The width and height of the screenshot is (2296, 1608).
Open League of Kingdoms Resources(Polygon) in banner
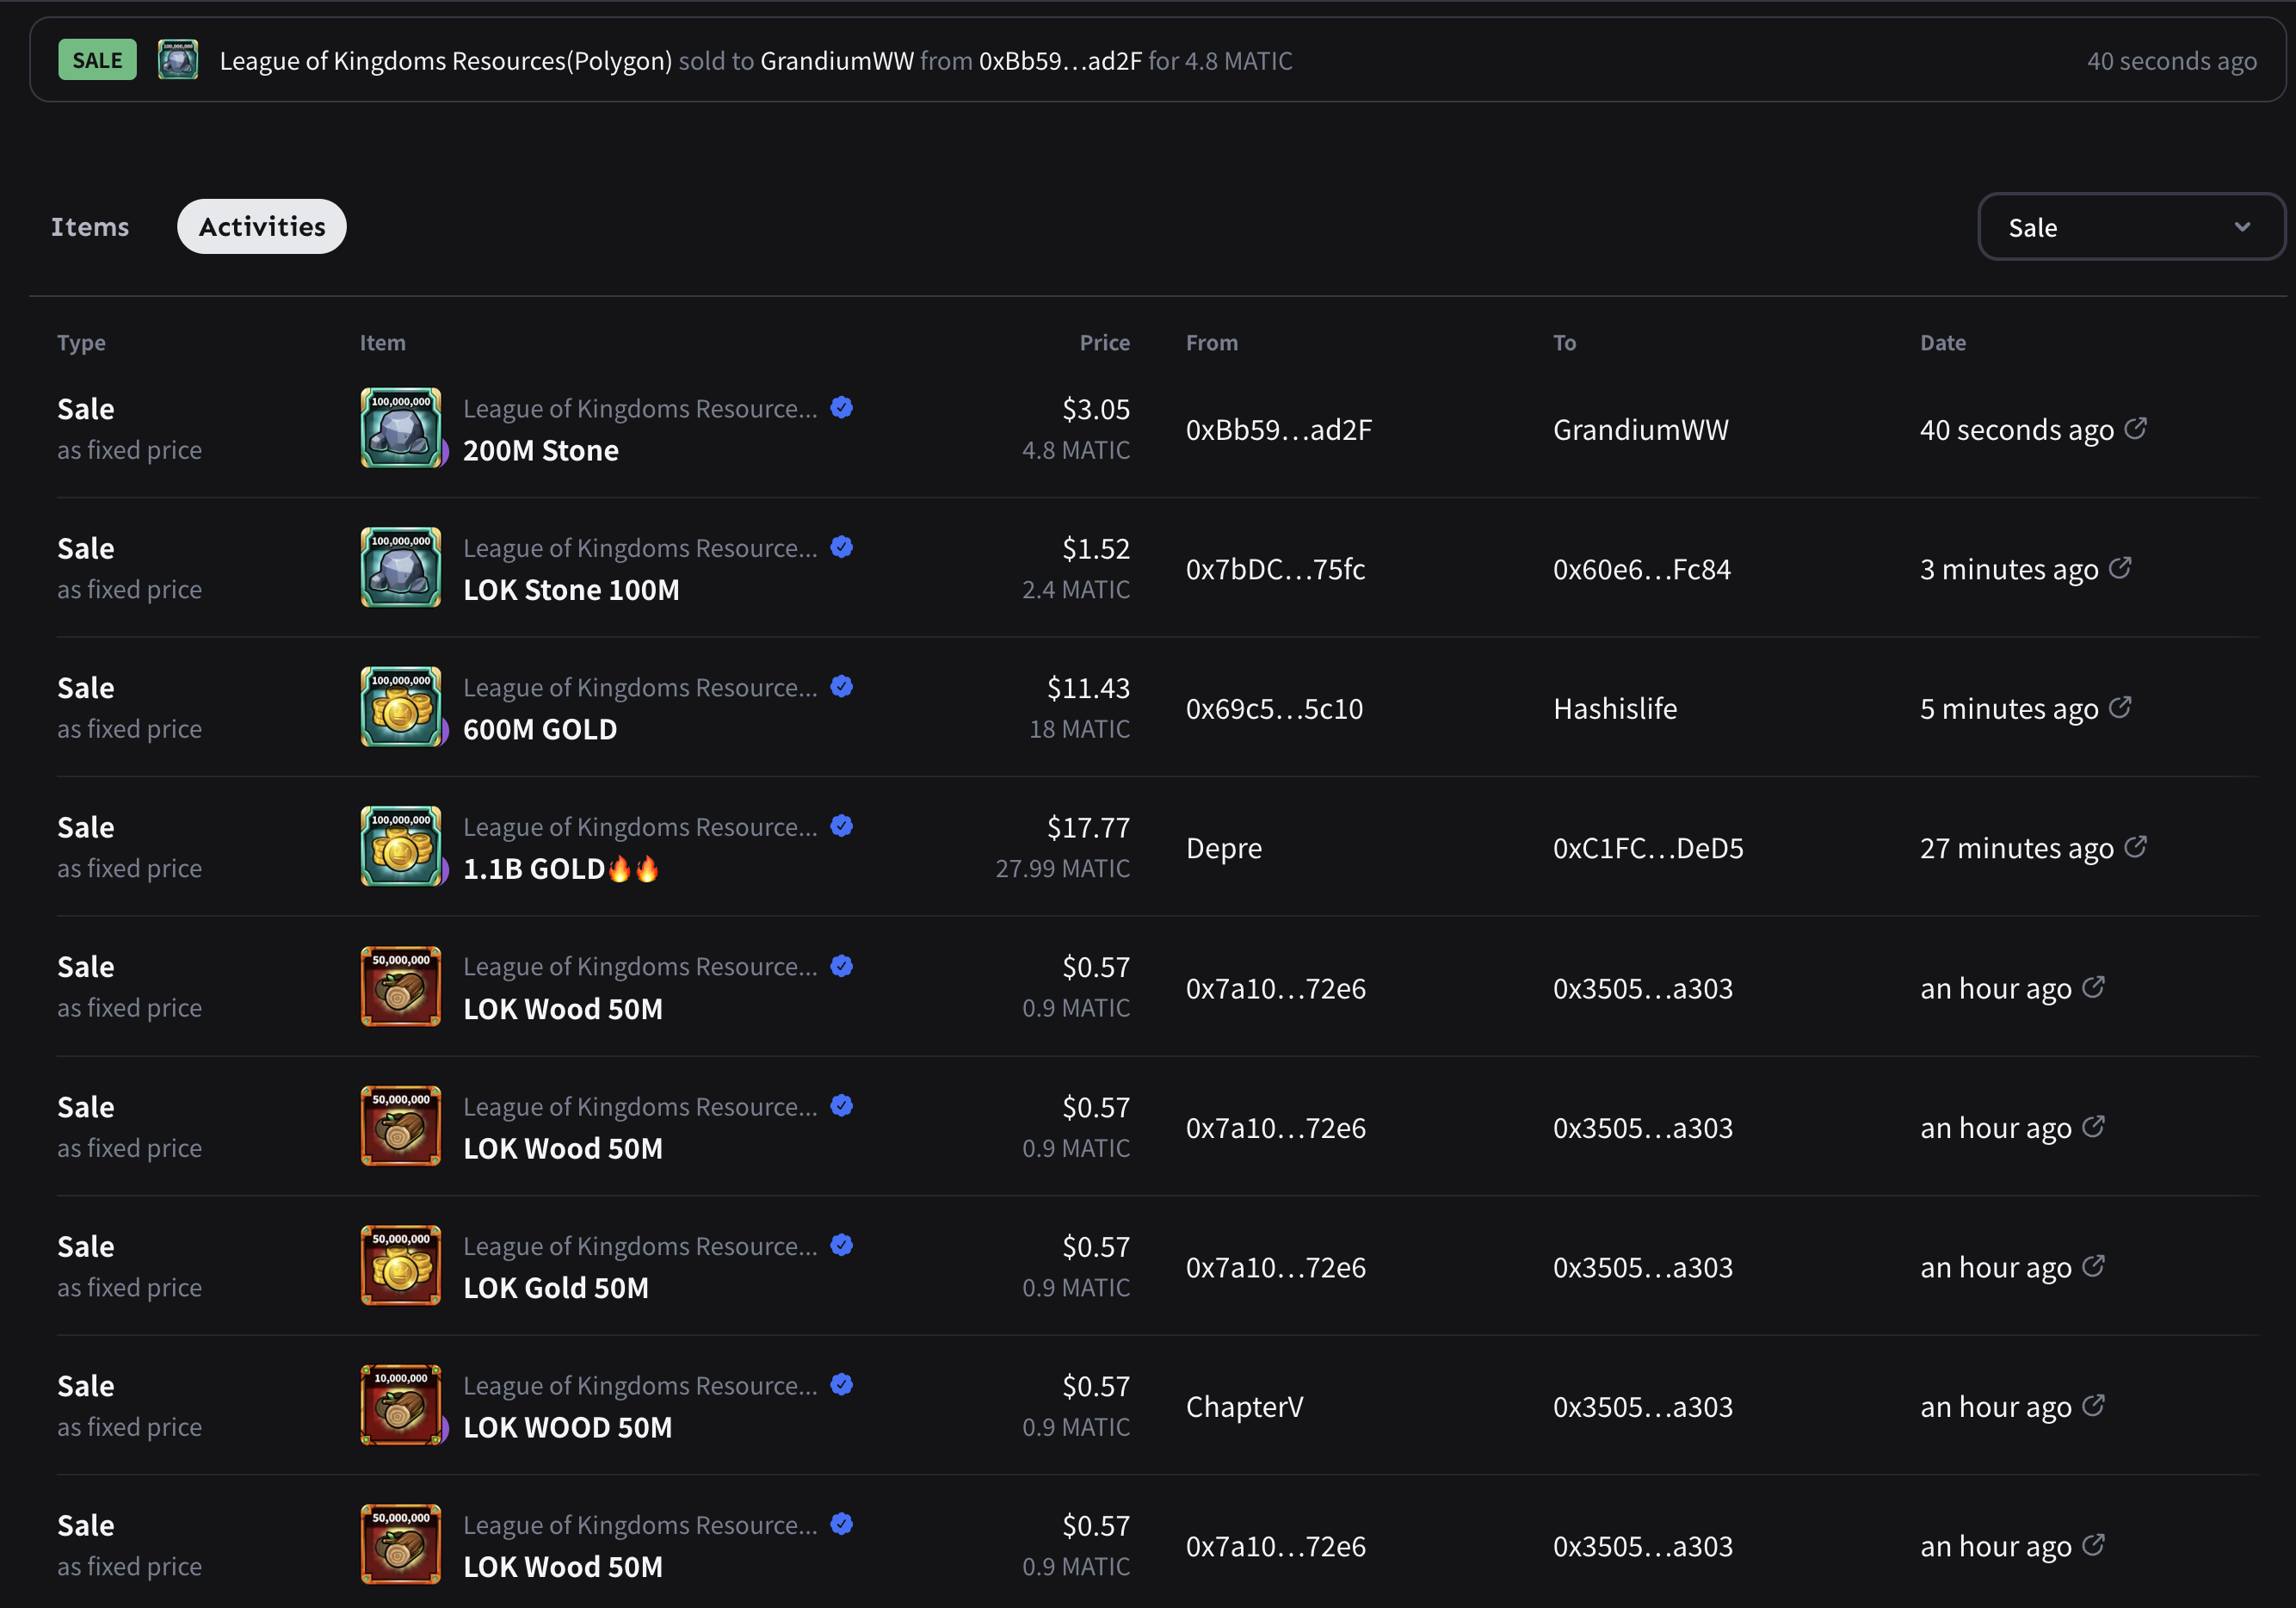pos(446,61)
